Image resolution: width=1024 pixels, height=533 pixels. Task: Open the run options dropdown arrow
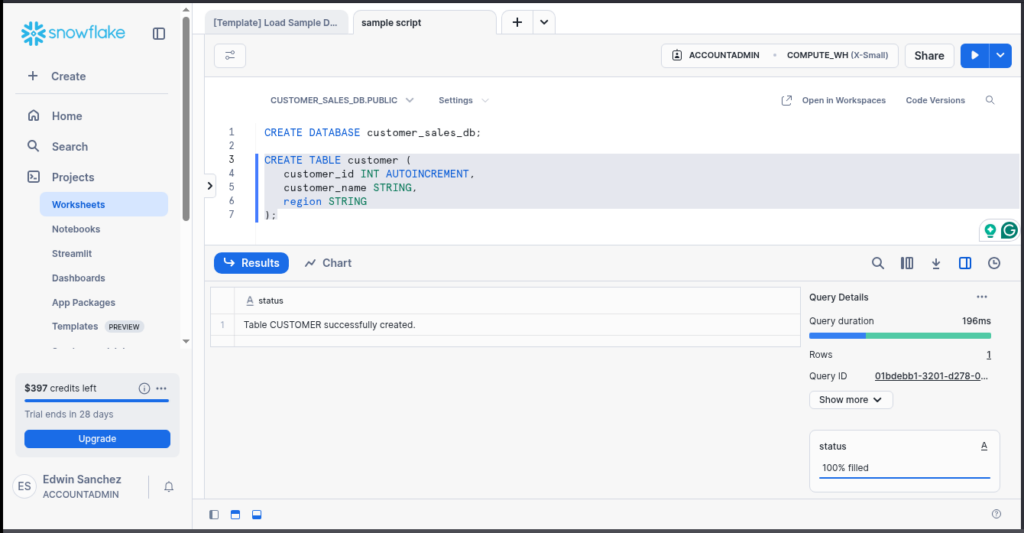(1000, 56)
